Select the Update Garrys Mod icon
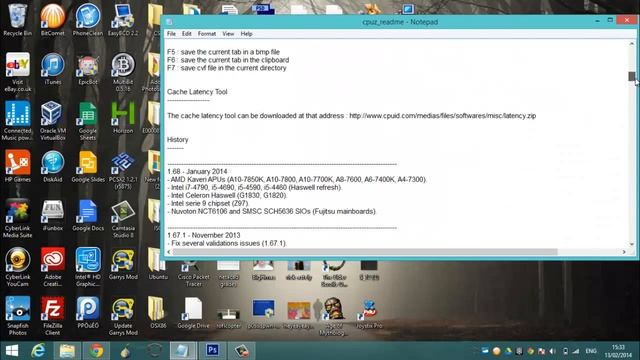Screen dimensions: 640x360 tap(123, 316)
